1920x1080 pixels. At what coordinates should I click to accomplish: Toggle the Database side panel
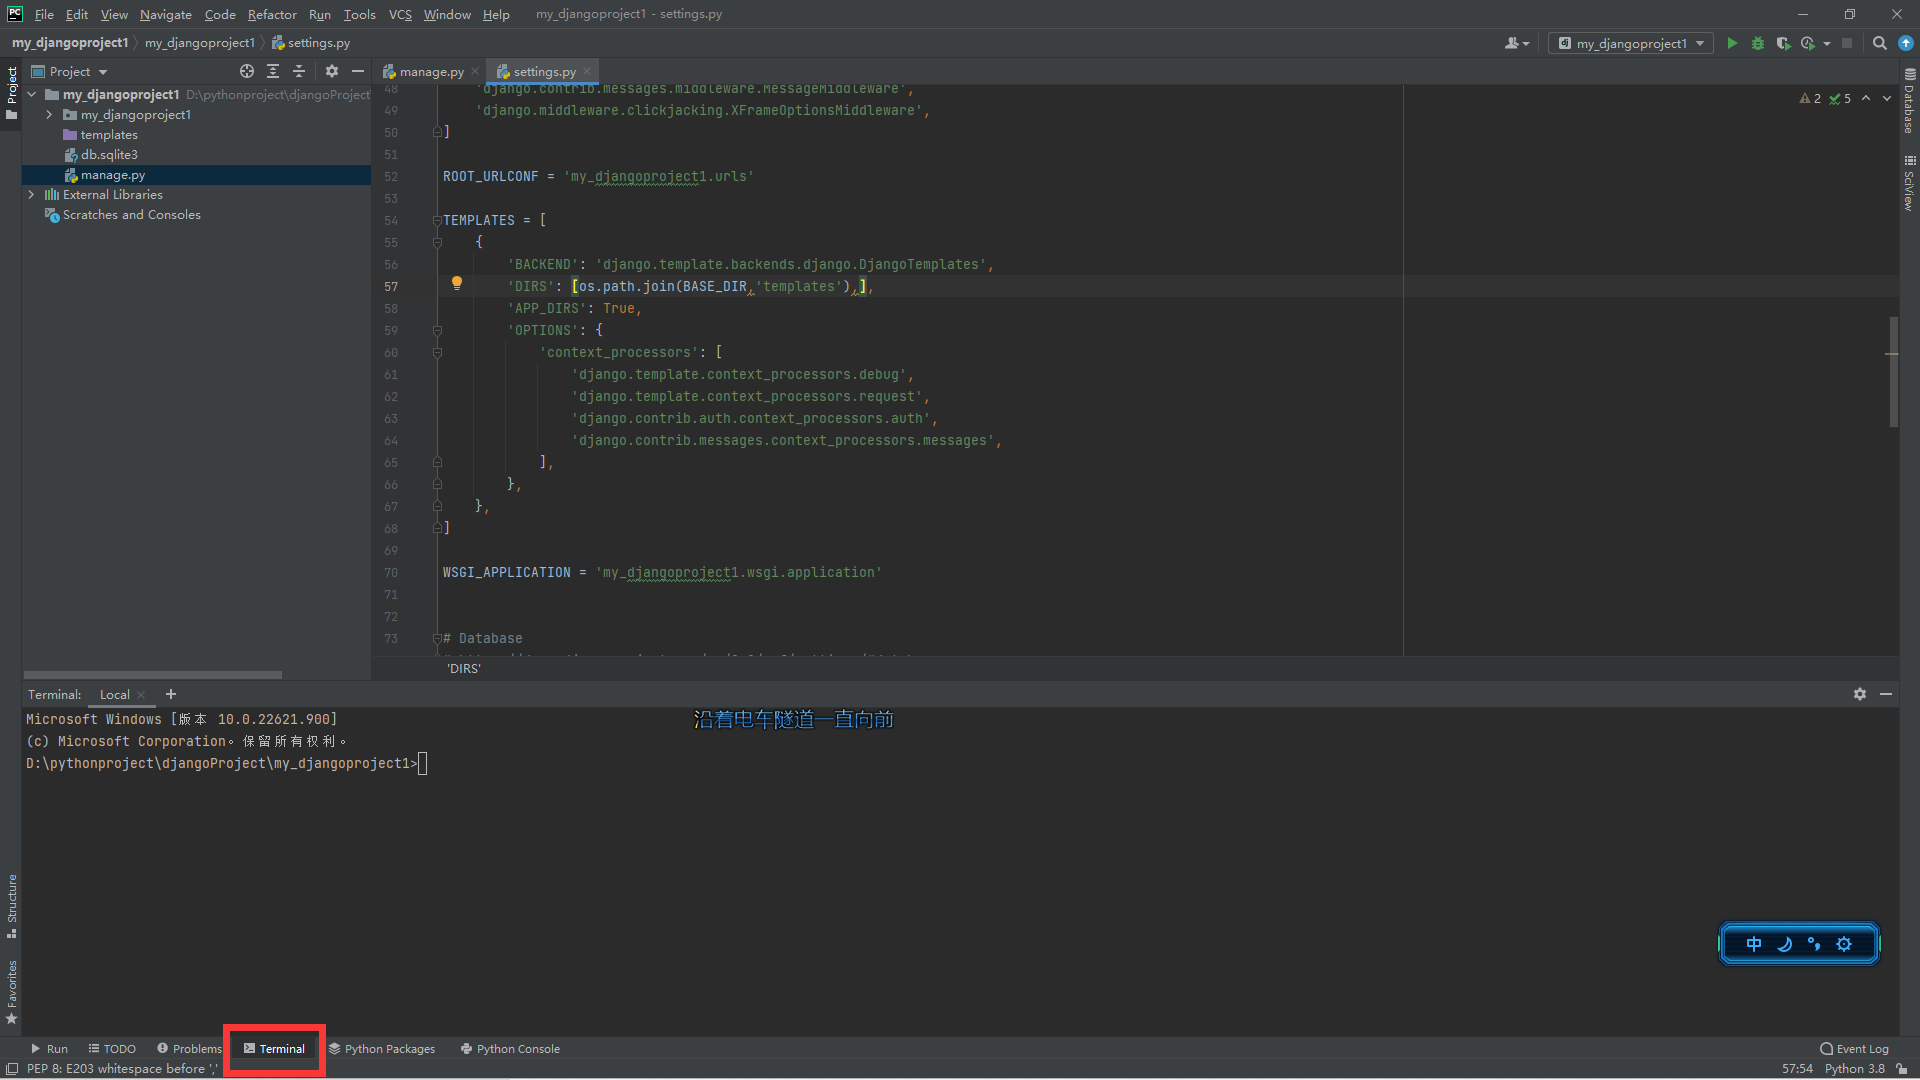(1909, 100)
